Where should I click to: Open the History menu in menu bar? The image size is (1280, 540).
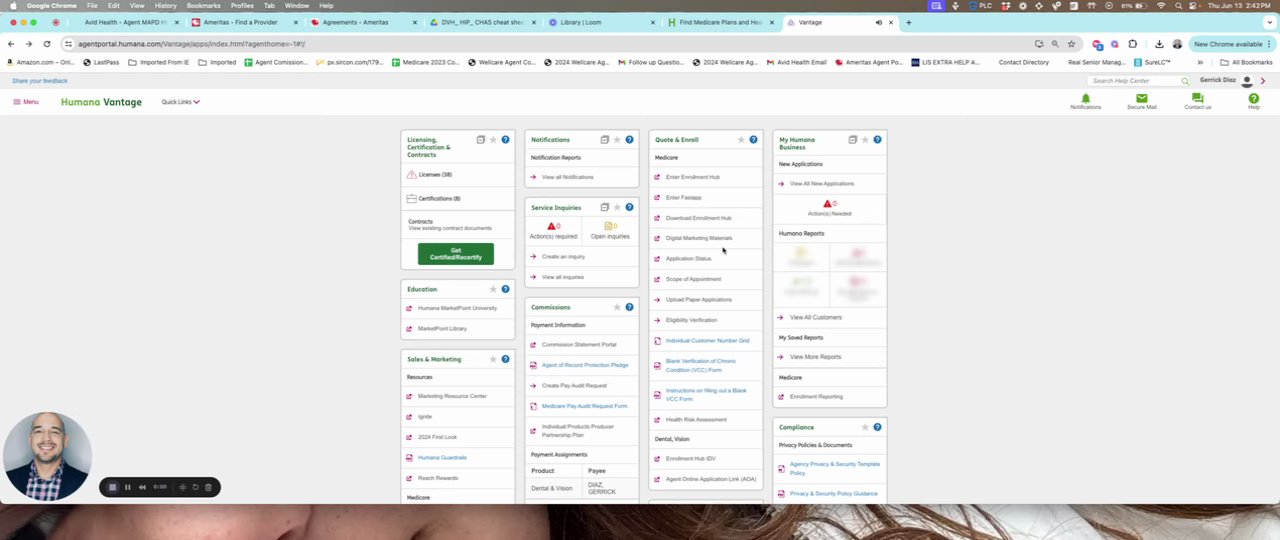point(165,6)
